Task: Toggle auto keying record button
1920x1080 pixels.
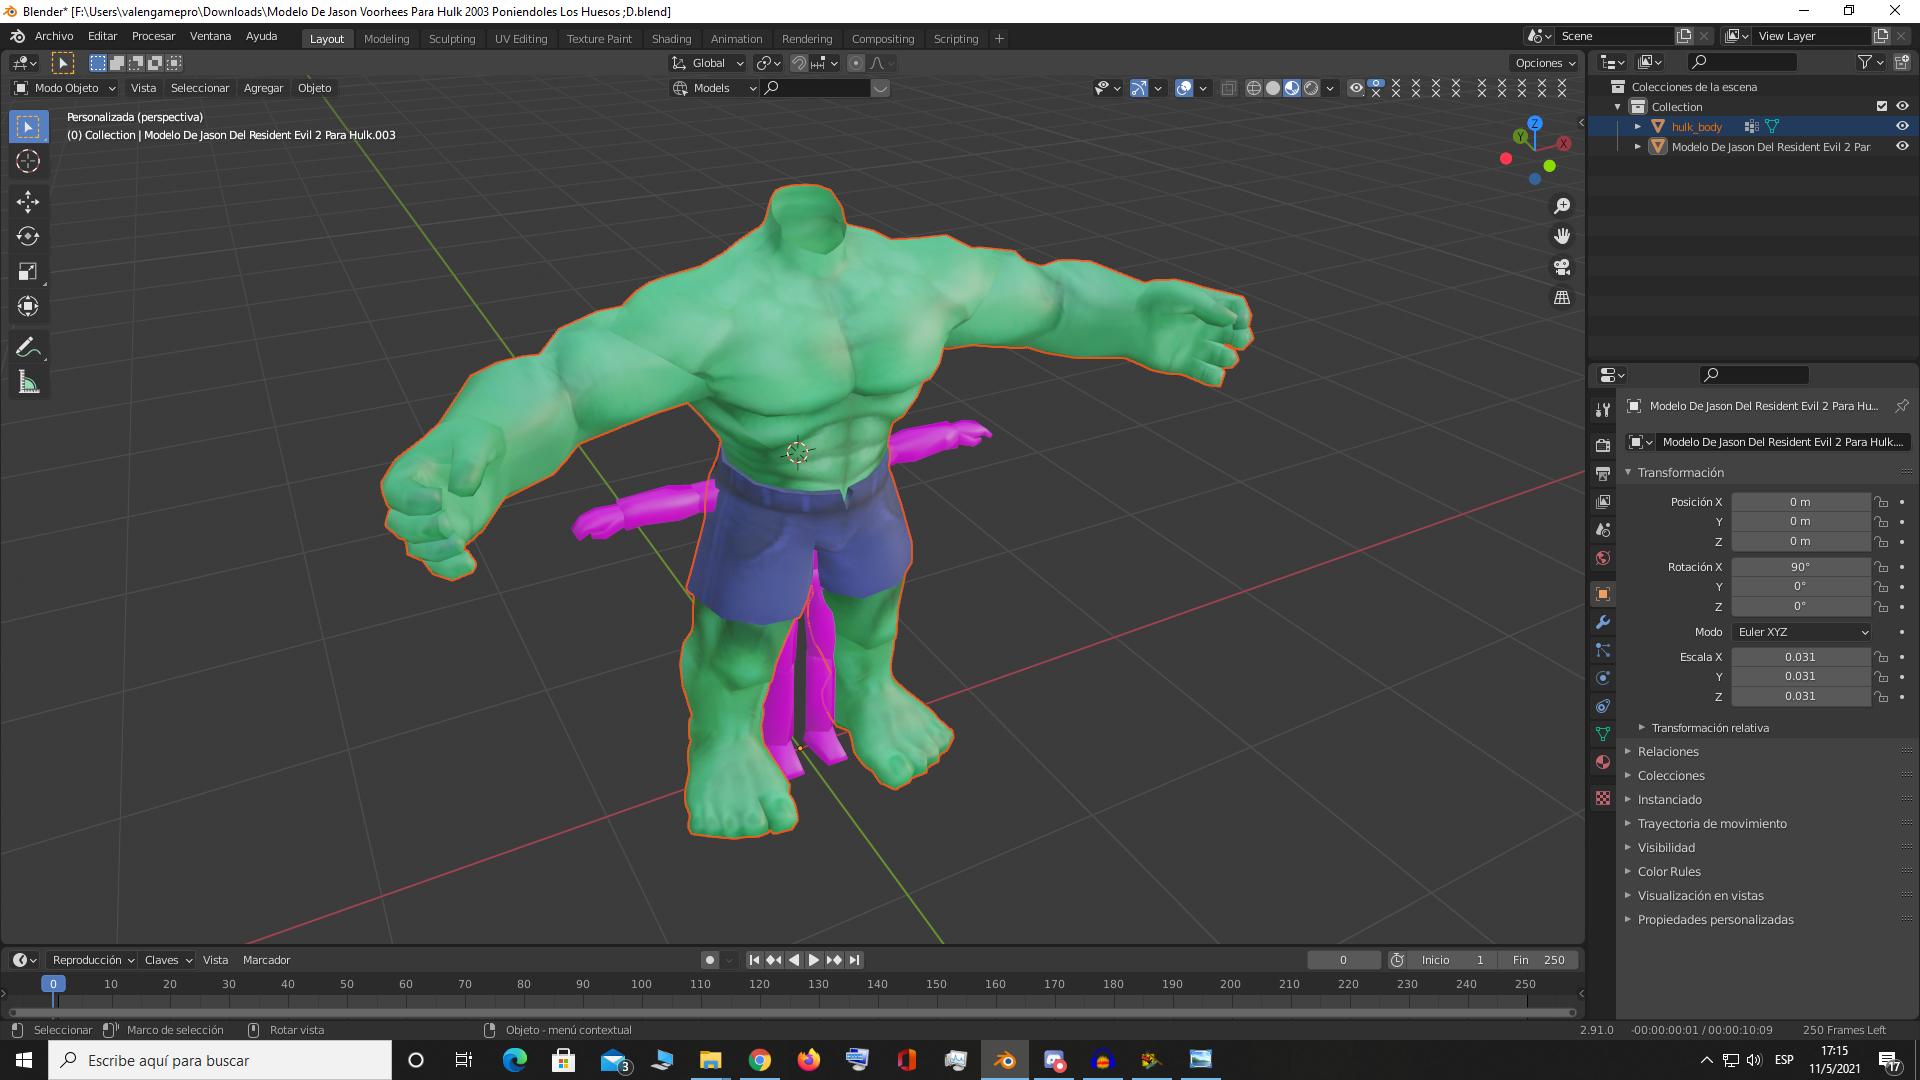Action: (710, 960)
